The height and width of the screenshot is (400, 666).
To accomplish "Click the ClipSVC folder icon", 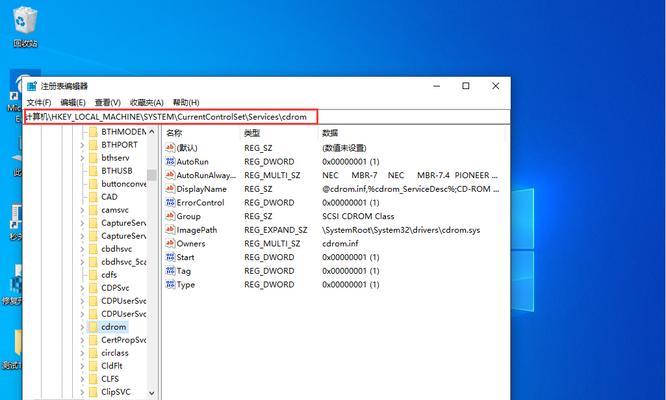I will click(x=93, y=392).
